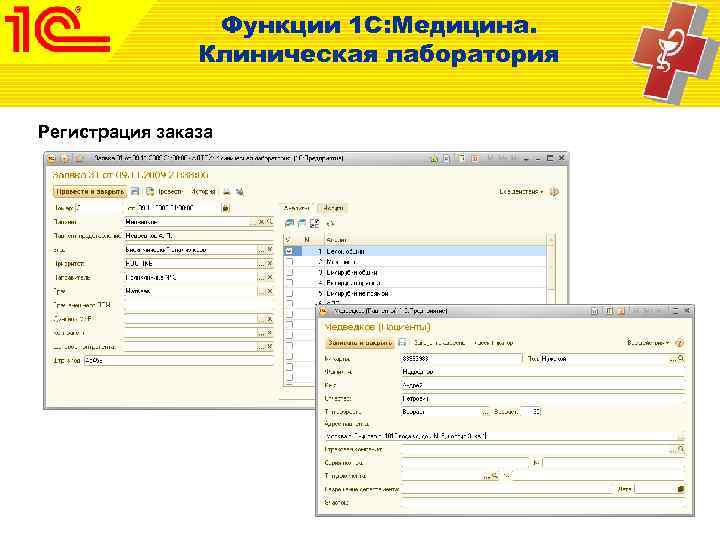720x540 pixels.
Task: Uncheck the checkbox for row 1 'Белок общий'
Action: [x=289, y=252]
